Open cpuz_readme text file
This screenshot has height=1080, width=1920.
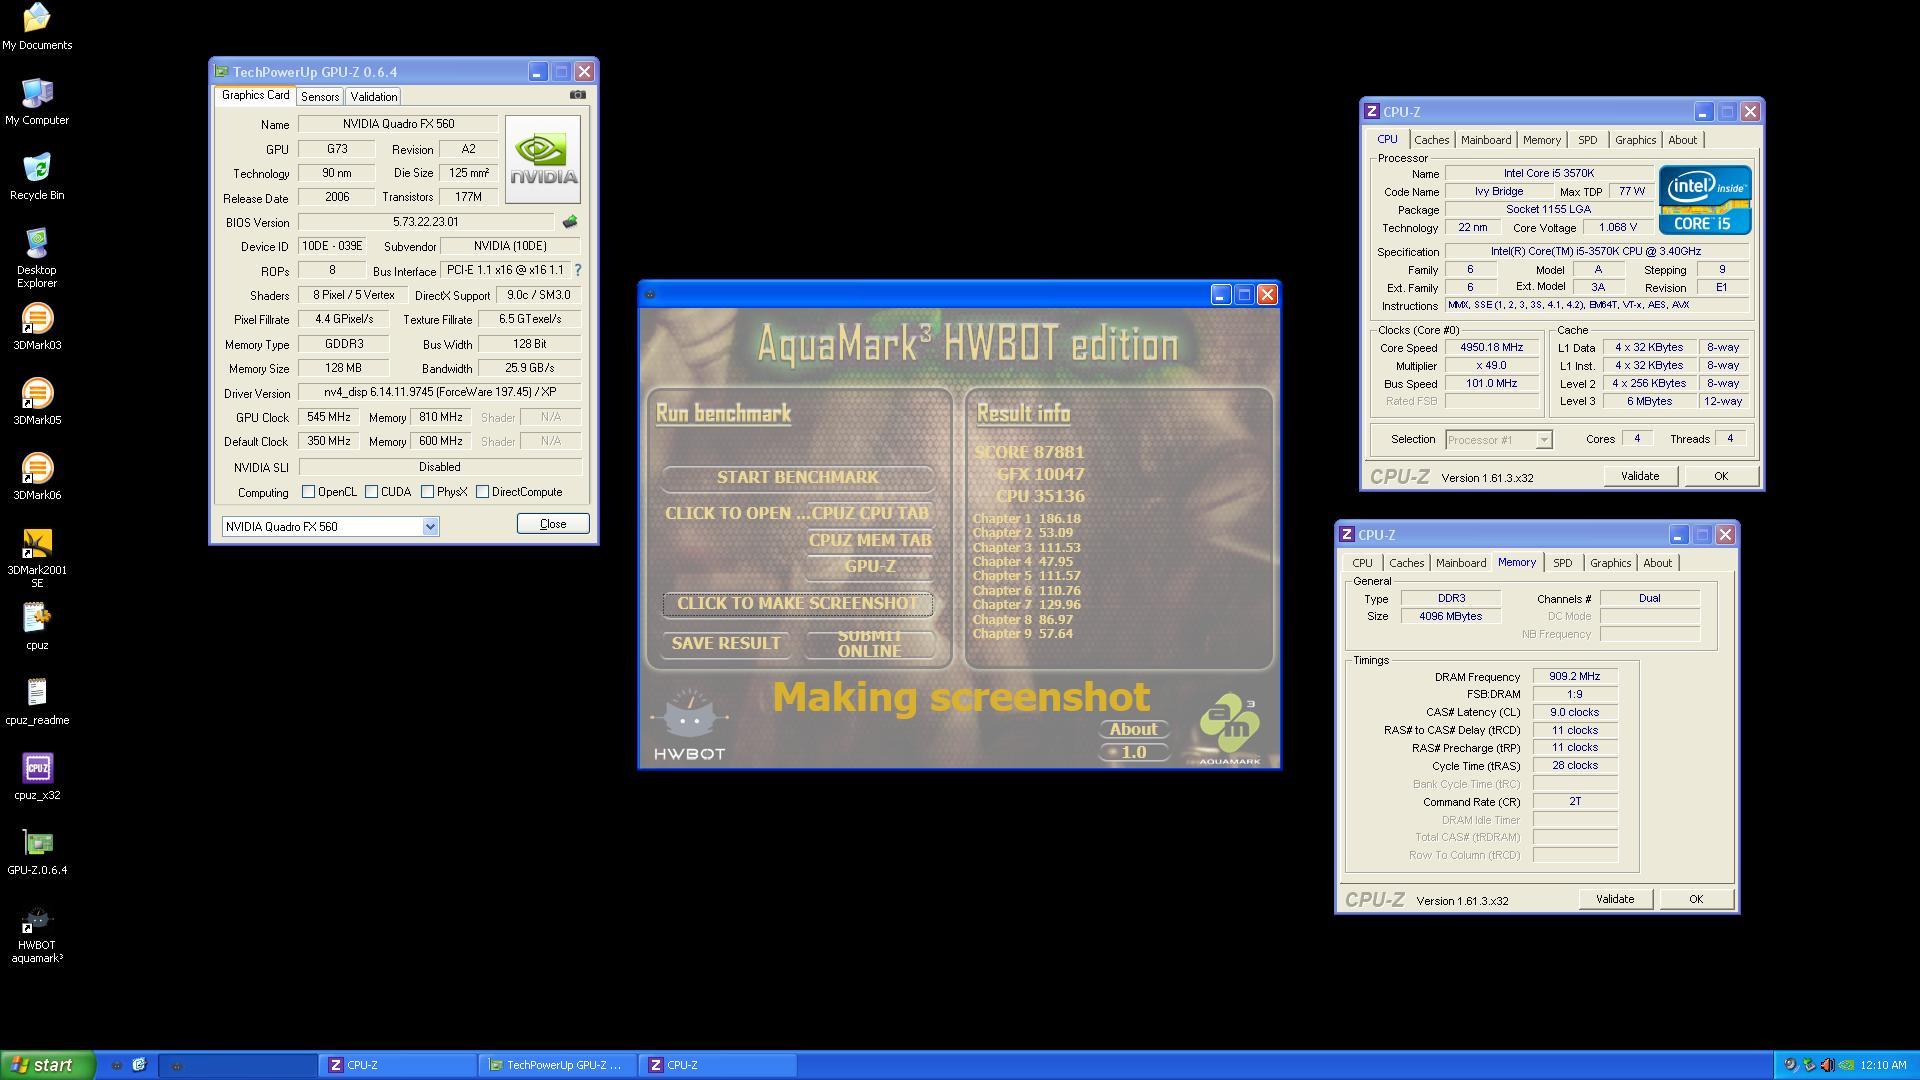pos(37,701)
